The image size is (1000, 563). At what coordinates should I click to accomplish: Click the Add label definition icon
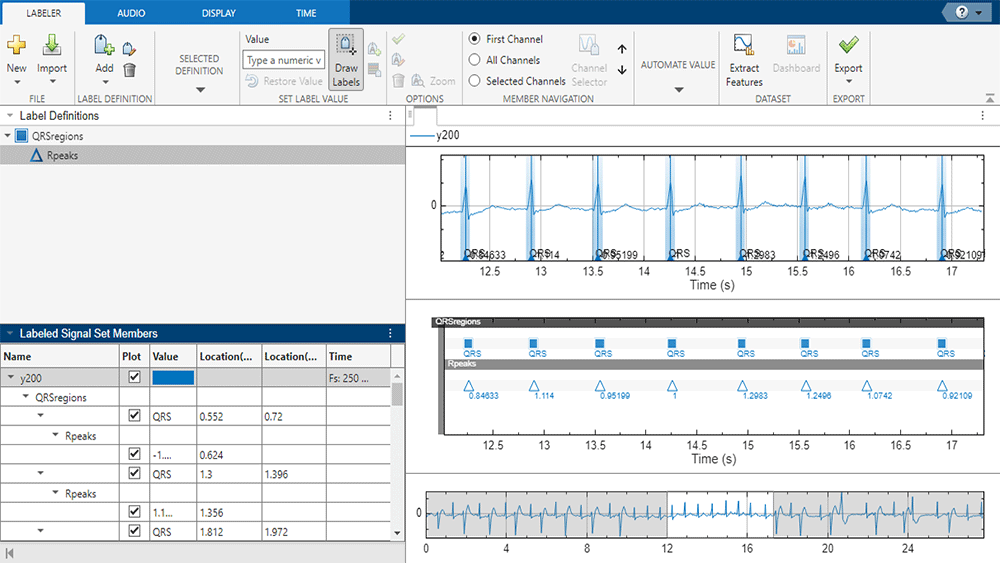pos(104,46)
